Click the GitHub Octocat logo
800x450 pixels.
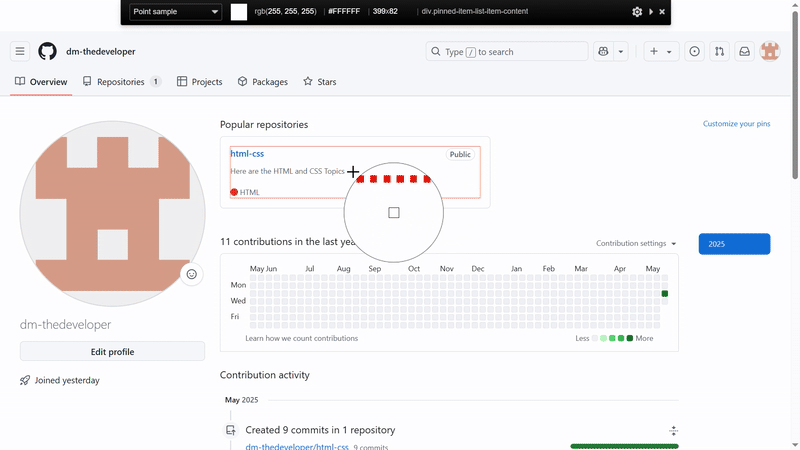pos(47,52)
